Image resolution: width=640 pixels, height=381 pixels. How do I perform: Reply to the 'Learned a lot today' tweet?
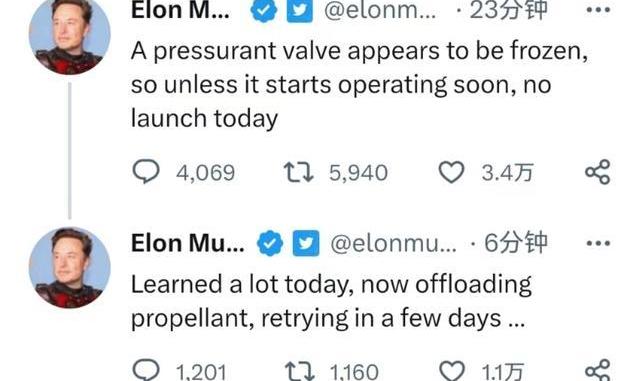(x=146, y=370)
